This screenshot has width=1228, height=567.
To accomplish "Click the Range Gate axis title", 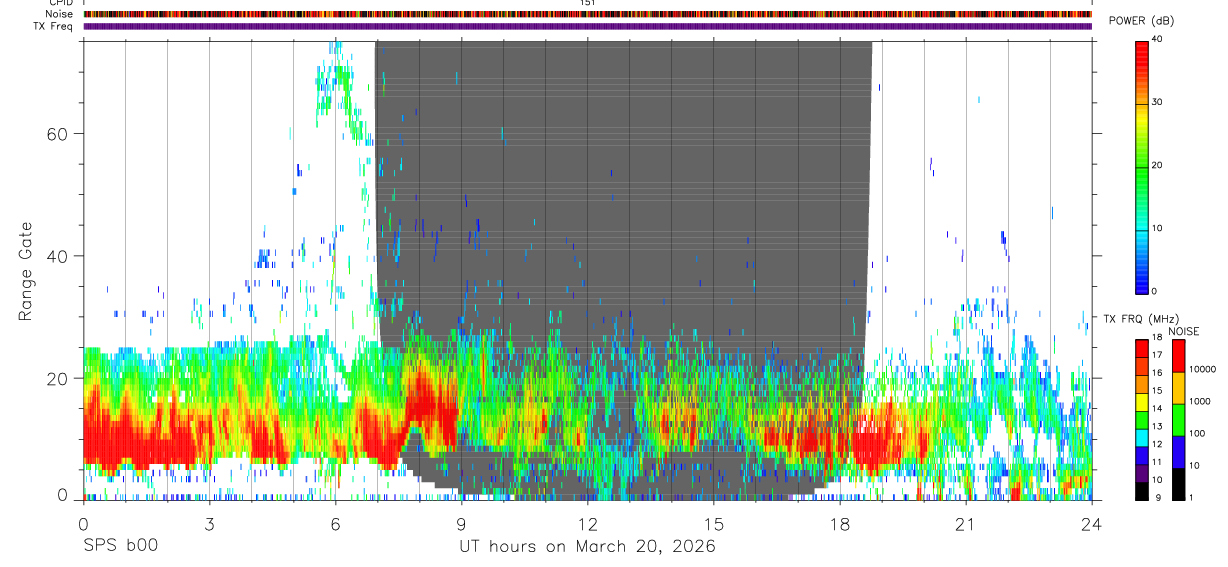I will pos(25,270).
